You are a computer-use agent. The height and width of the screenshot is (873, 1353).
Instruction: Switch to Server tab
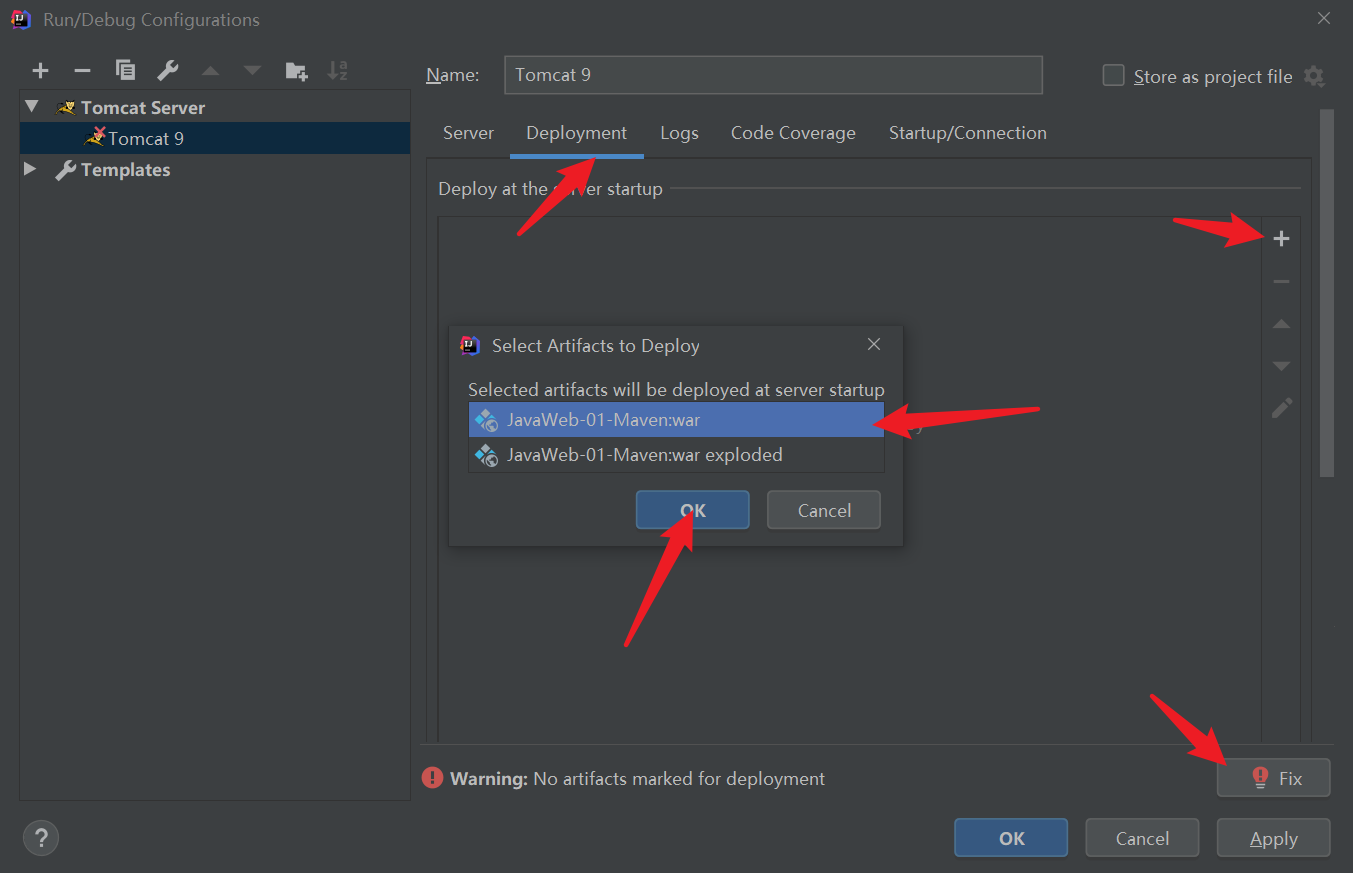point(469,133)
